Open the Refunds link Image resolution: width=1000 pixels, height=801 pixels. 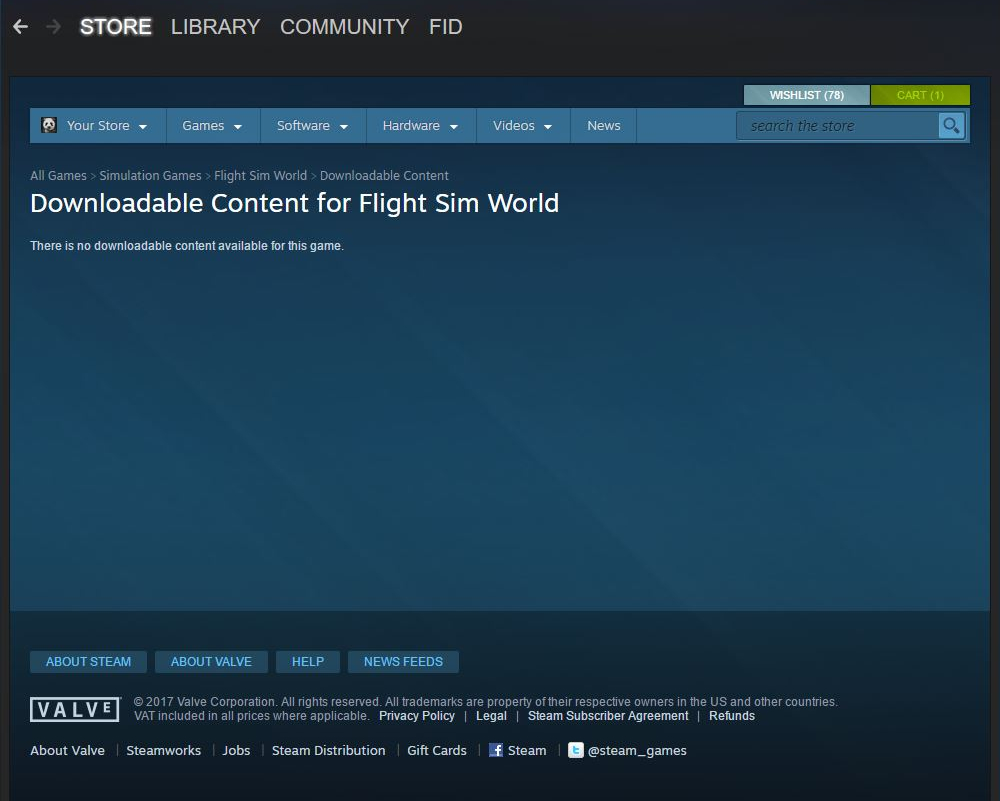click(732, 716)
